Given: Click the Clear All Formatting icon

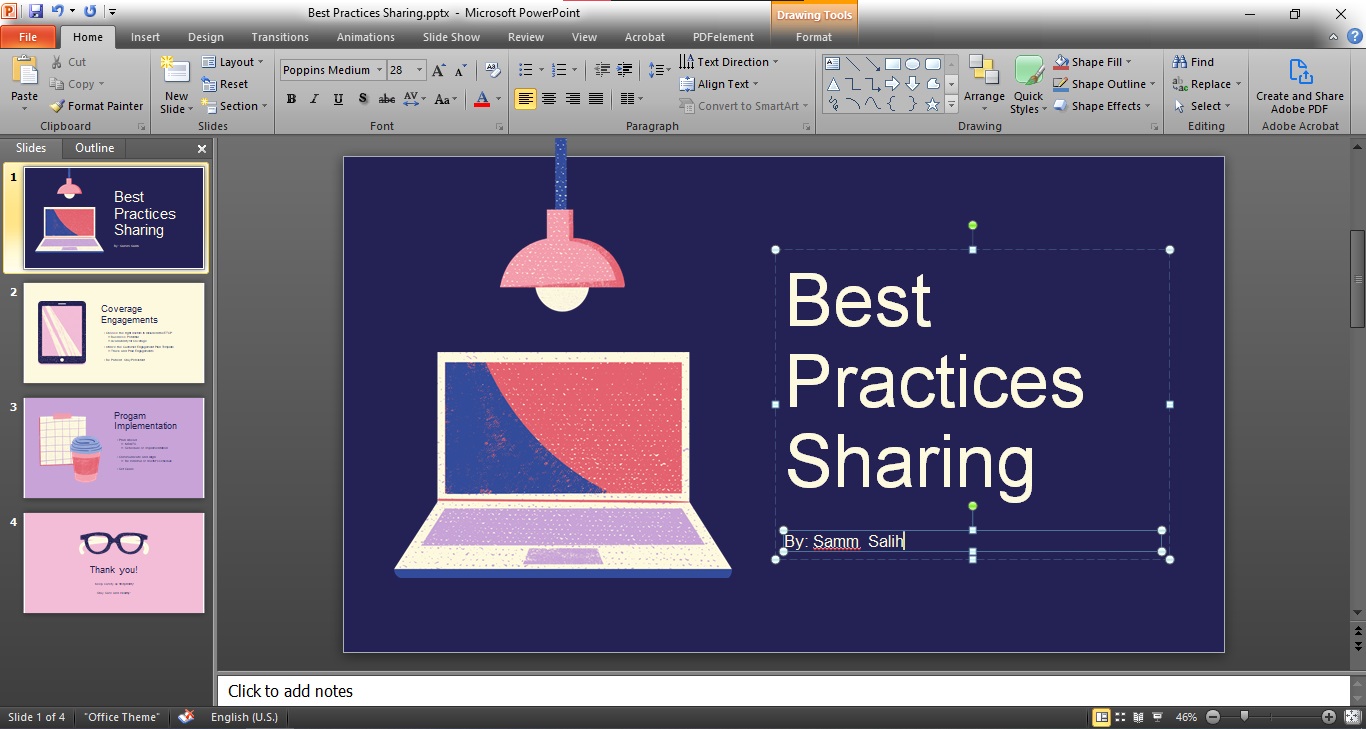Looking at the screenshot, I should pyautogui.click(x=492, y=70).
